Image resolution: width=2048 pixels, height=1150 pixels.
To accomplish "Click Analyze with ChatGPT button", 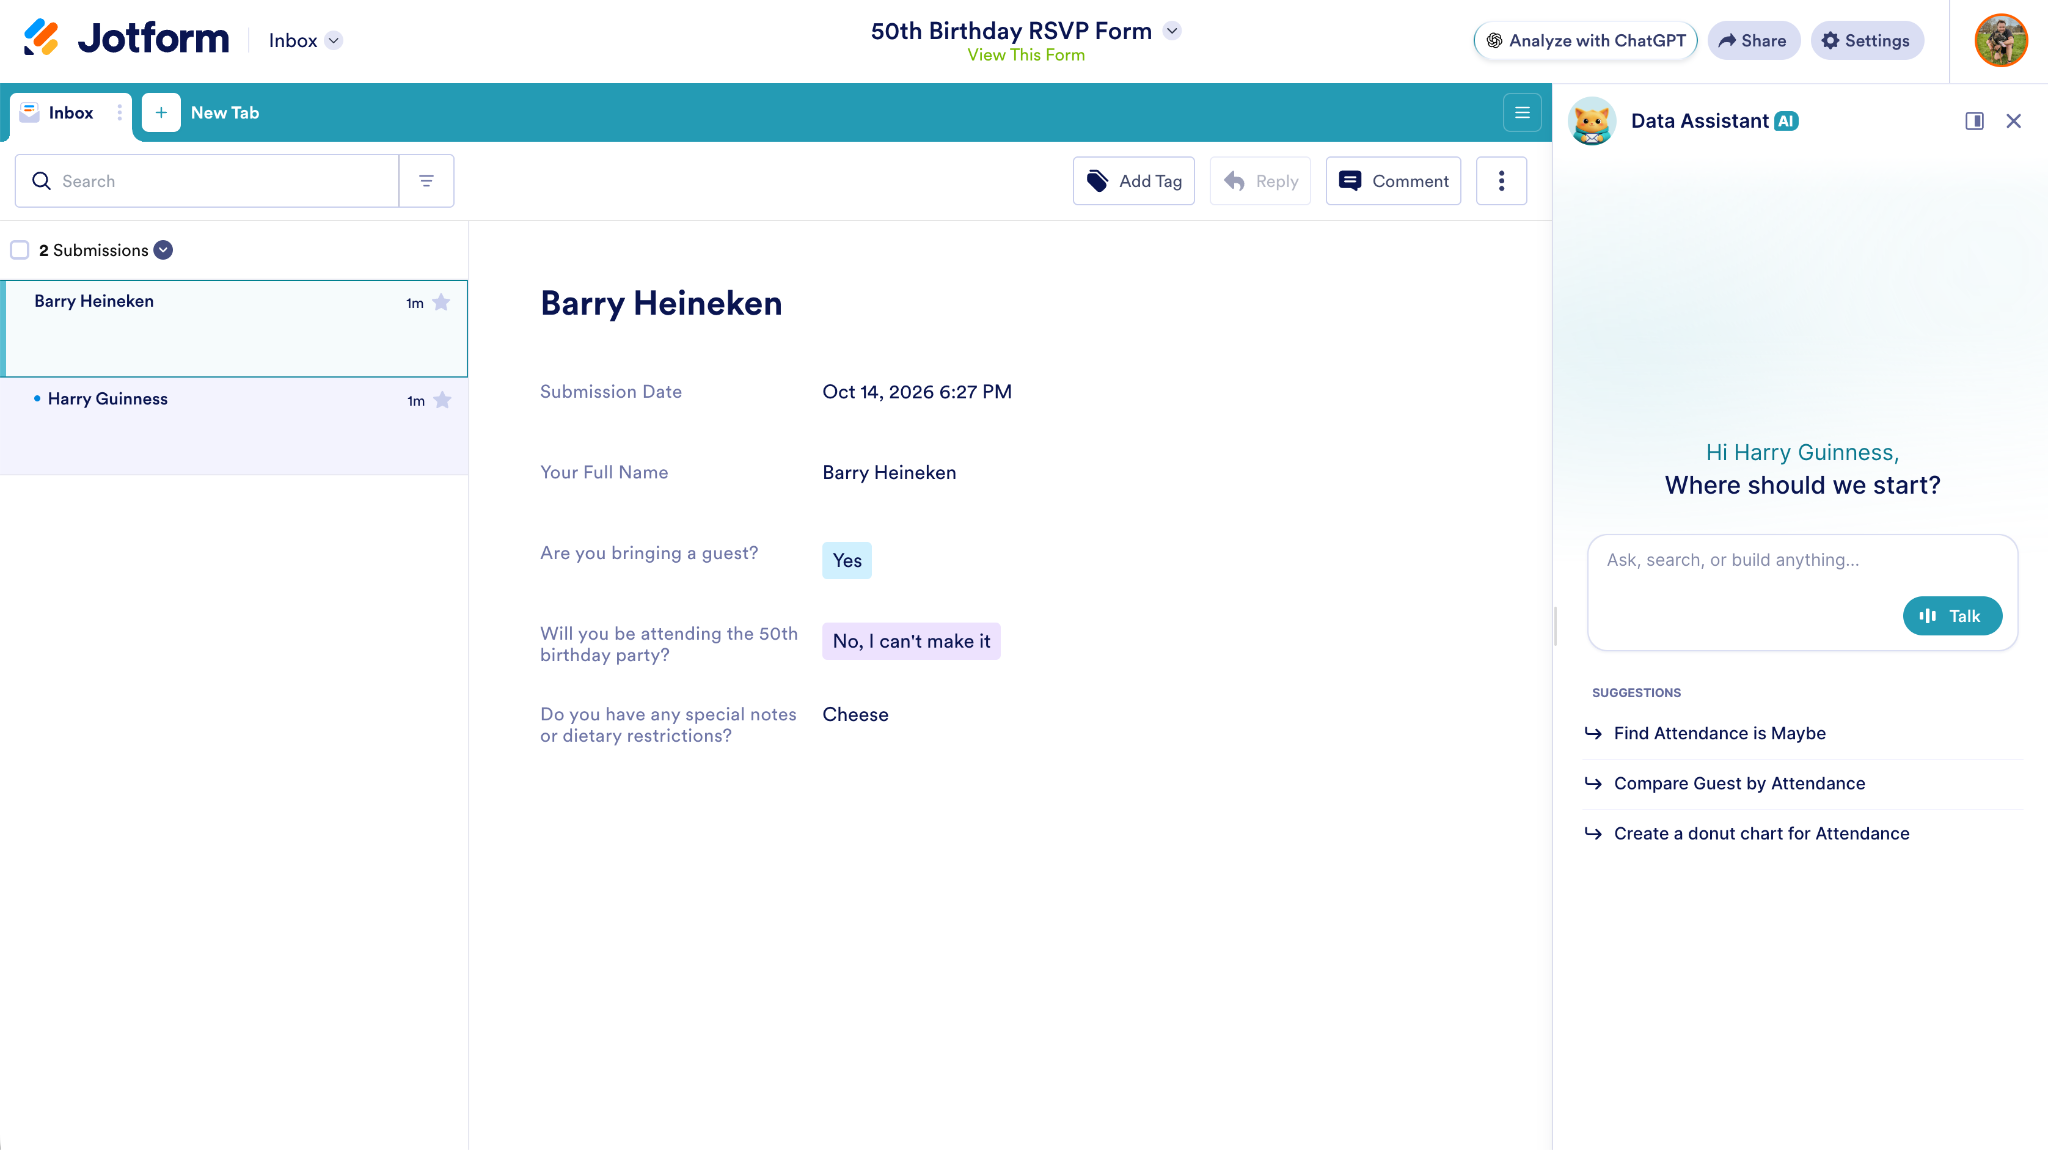I will pos(1586,41).
